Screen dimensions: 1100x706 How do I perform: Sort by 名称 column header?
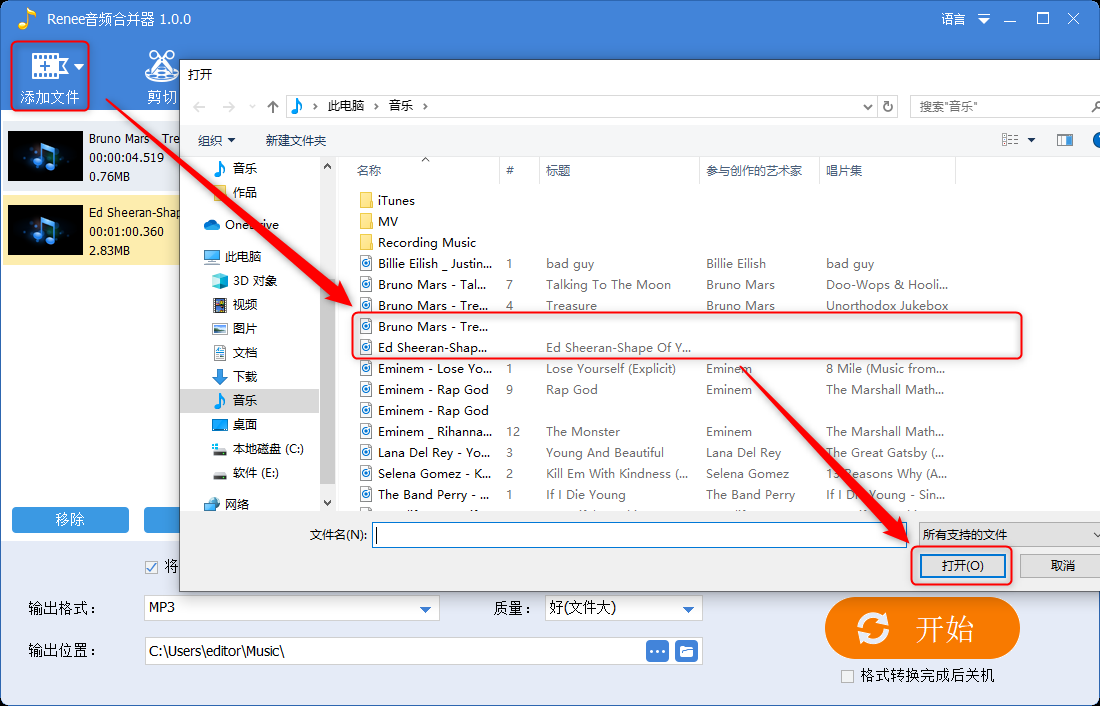click(369, 171)
